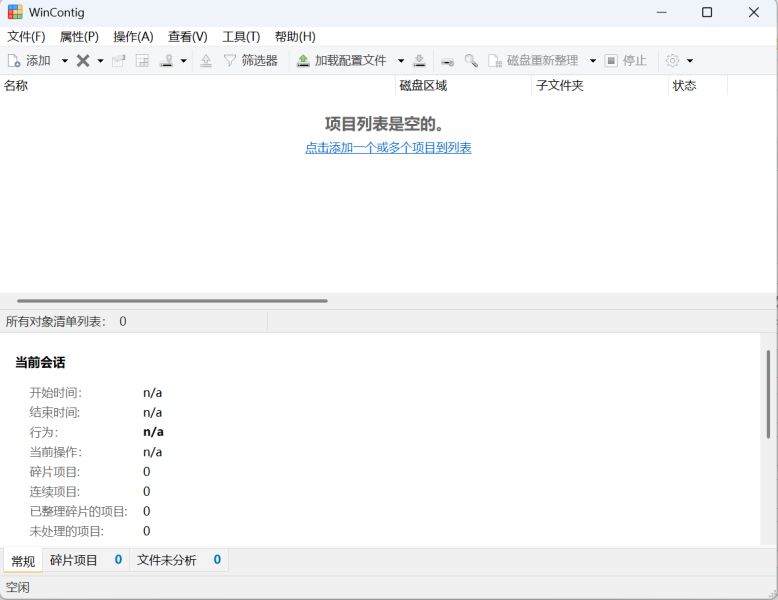The width and height of the screenshot is (778, 600).
Task: Open the 文件(F) menu
Action: click(26, 37)
